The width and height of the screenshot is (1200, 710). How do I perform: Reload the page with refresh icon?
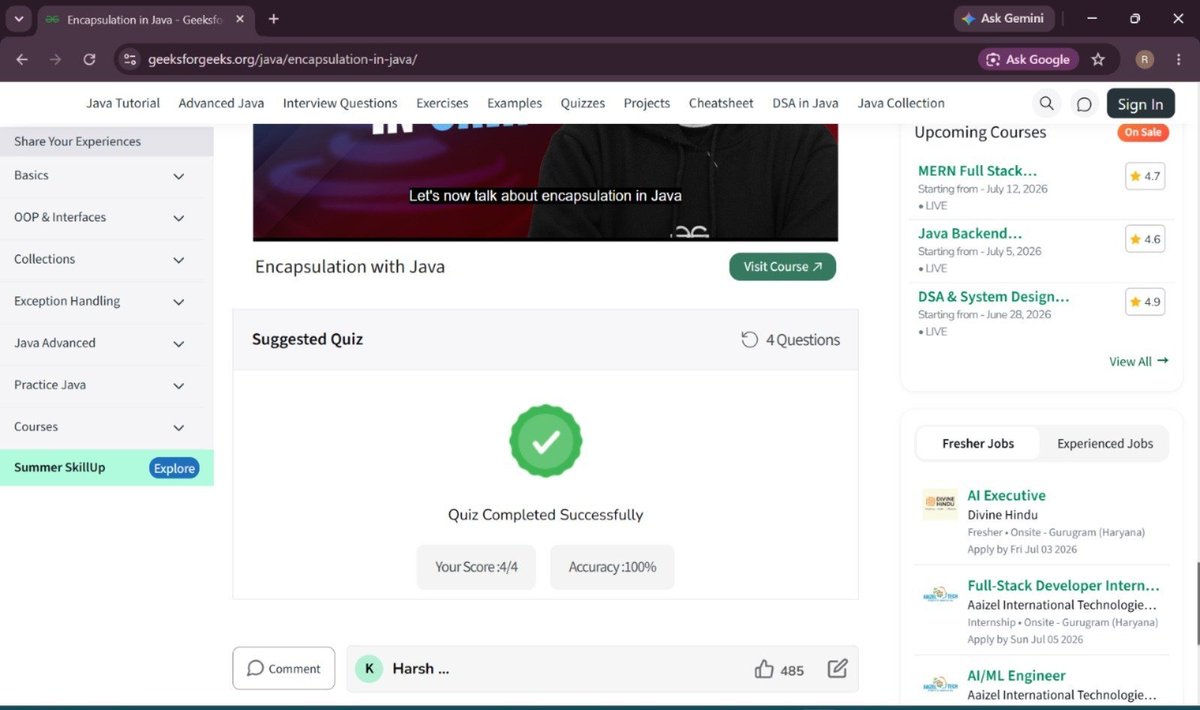tap(89, 59)
